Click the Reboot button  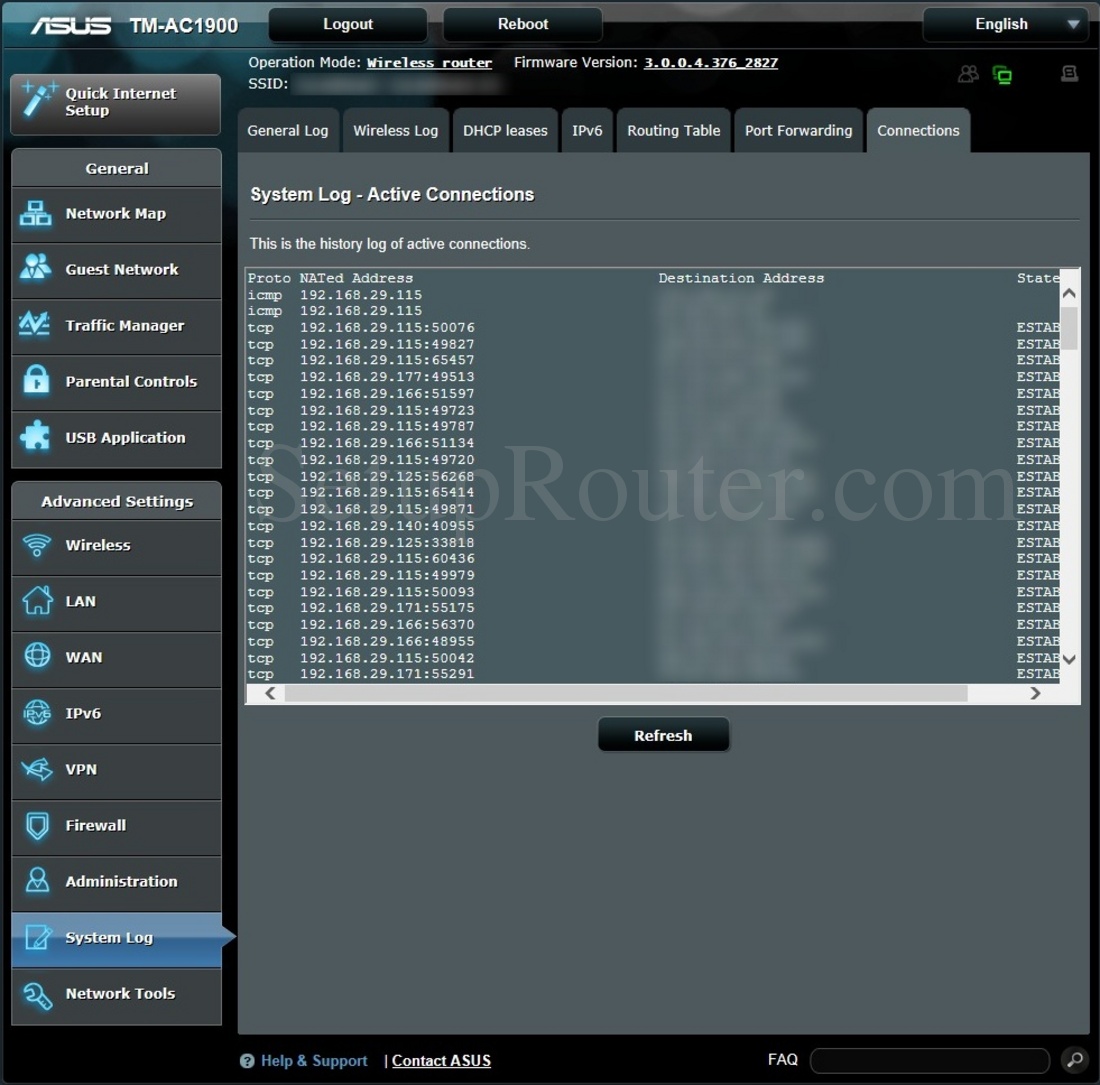pyautogui.click(x=522, y=24)
